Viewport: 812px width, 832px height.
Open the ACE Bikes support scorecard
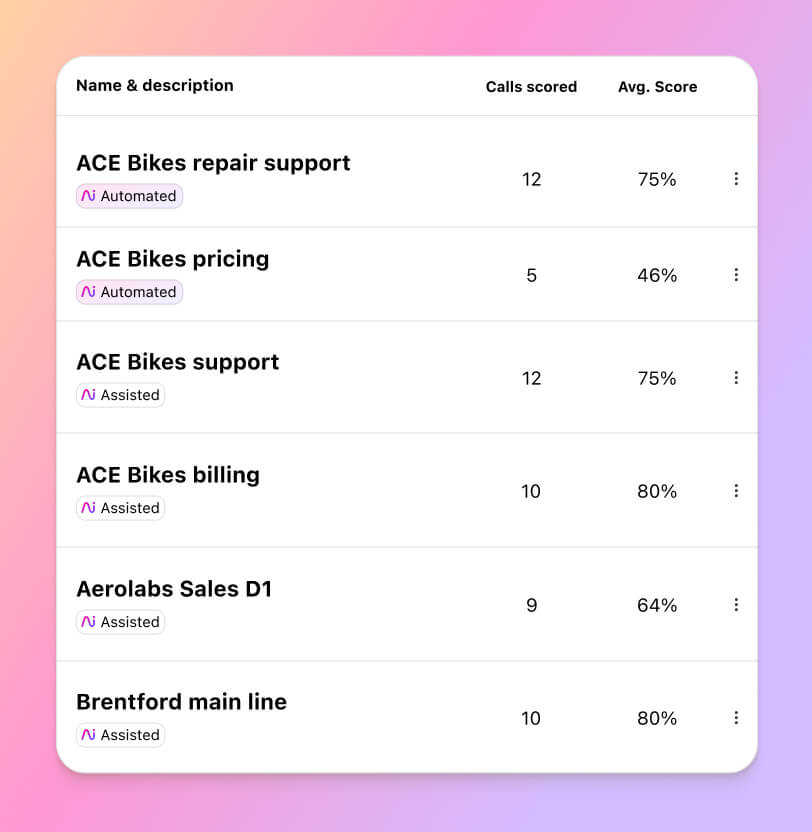(x=177, y=362)
